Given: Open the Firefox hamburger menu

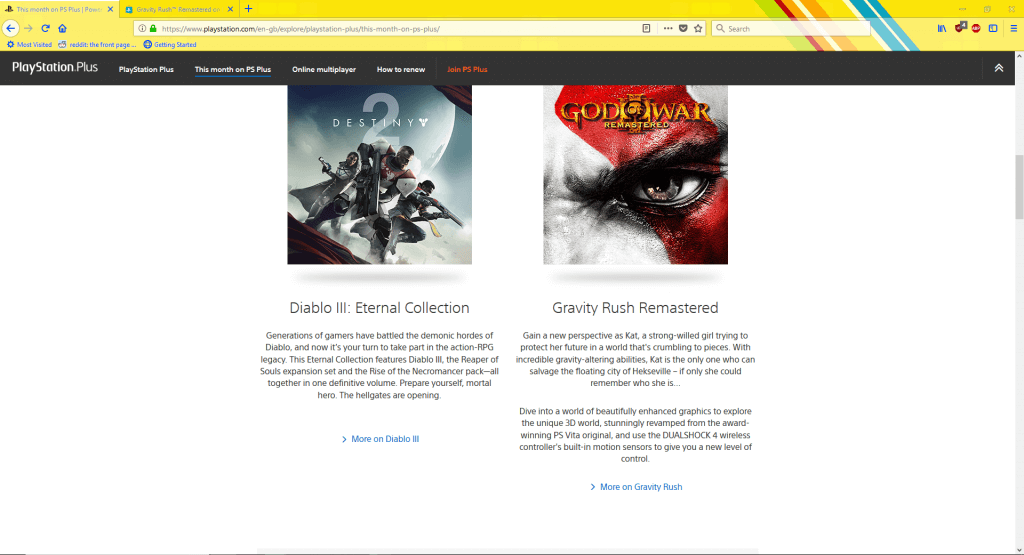Looking at the screenshot, I should (x=1012, y=28).
